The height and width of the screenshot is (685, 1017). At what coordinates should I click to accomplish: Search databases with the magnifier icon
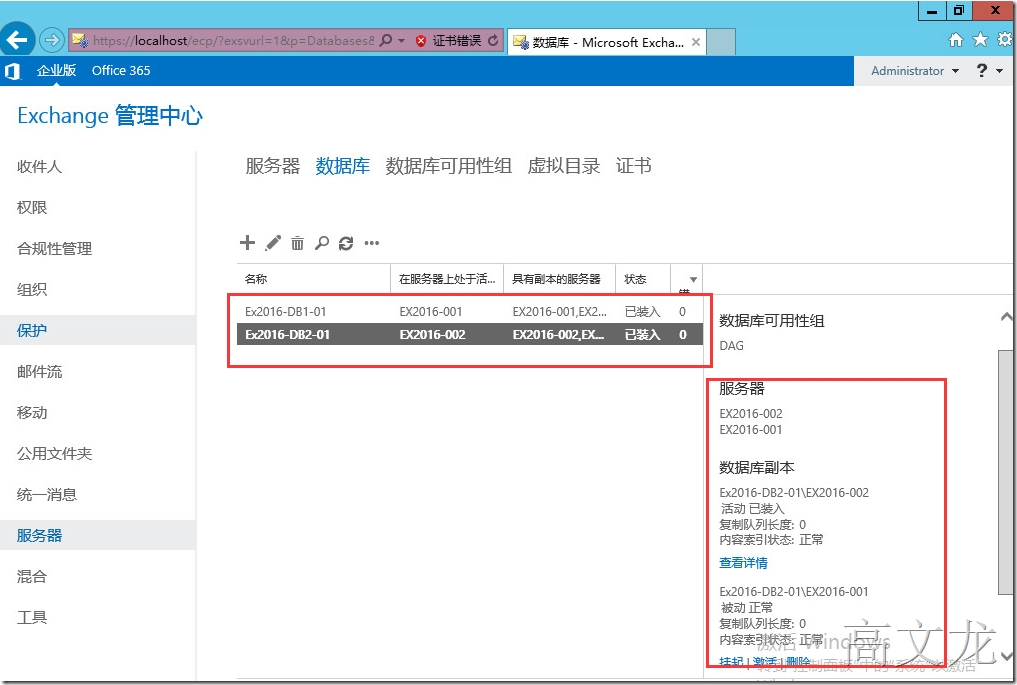coord(322,243)
